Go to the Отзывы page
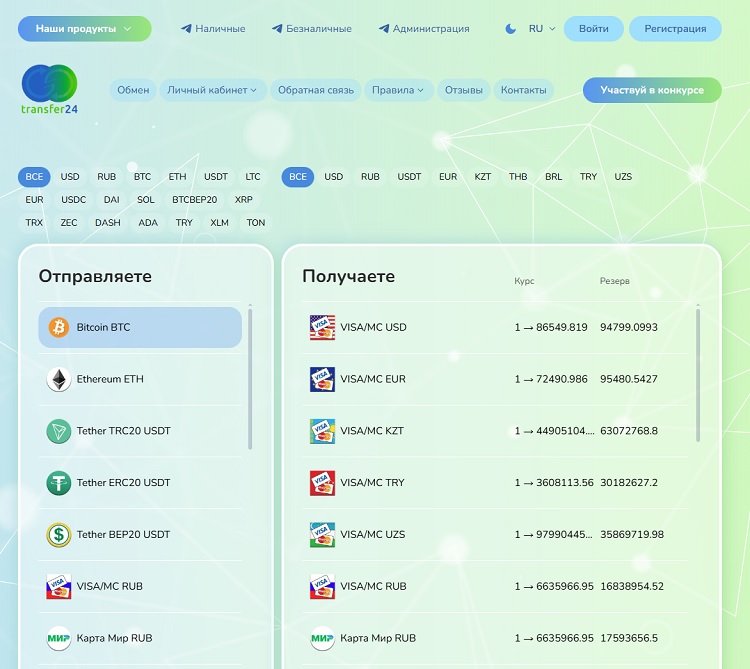This screenshot has height=669, width=750. coord(463,90)
